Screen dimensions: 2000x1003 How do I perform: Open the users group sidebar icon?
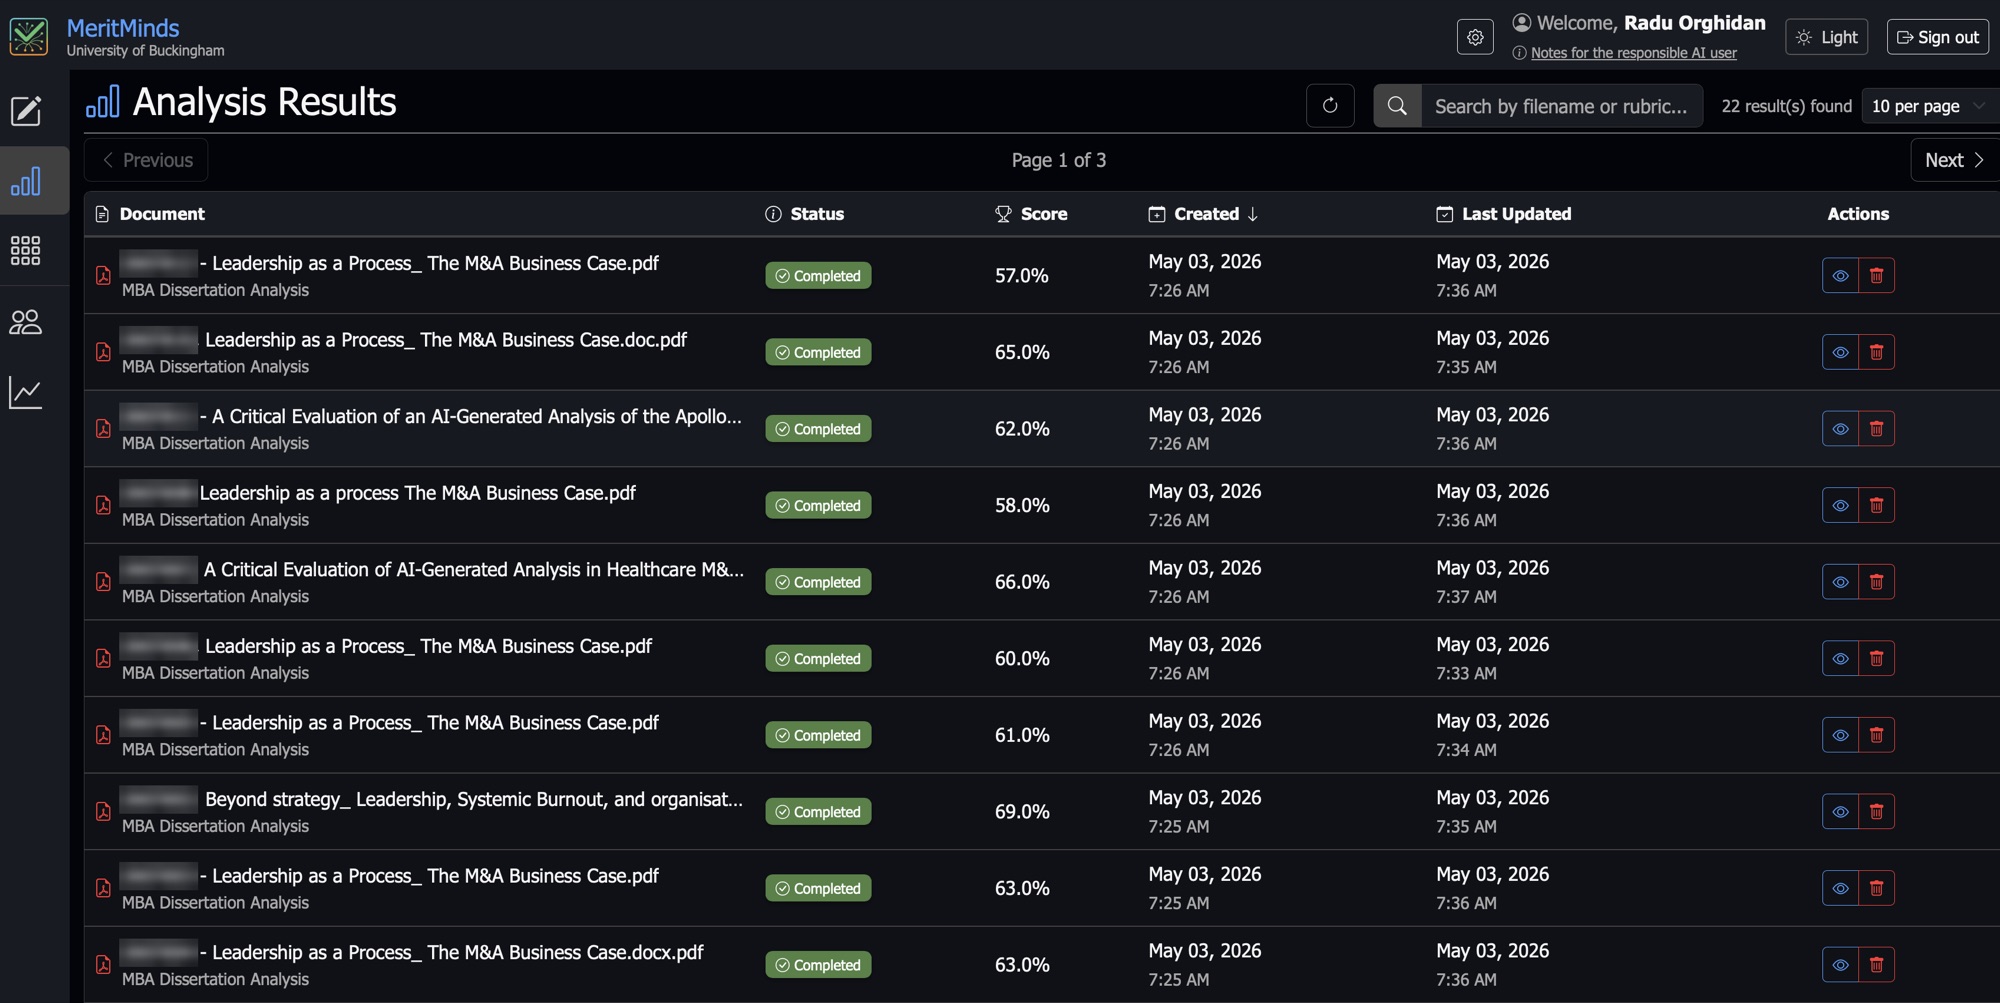(26, 322)
